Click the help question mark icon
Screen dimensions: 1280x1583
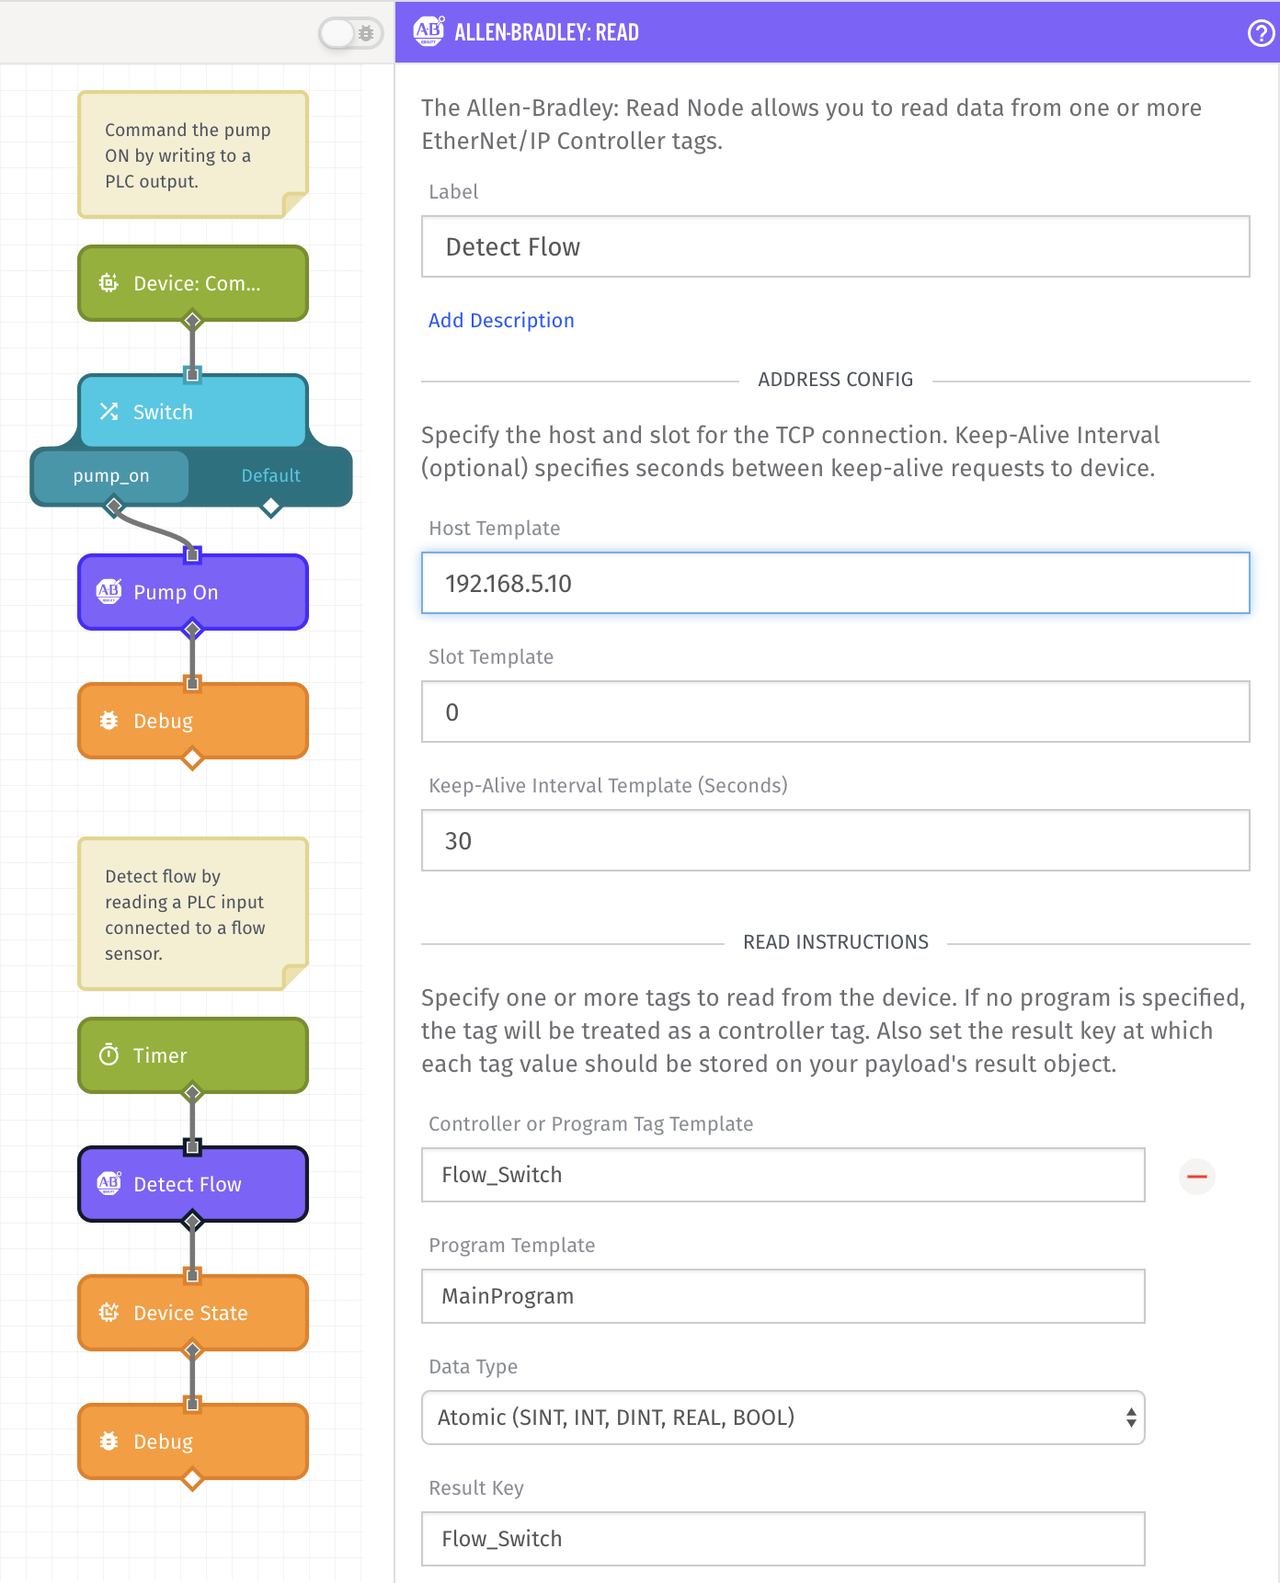click(x=1260, y=33)
